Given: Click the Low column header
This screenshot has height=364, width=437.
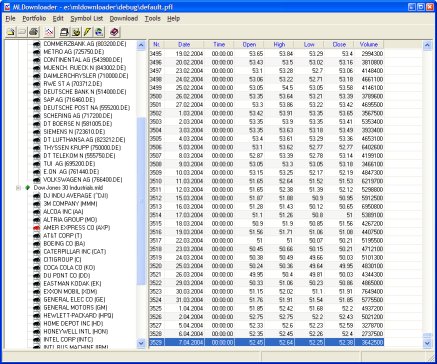Looking at the screenshot, I should 309,44.
